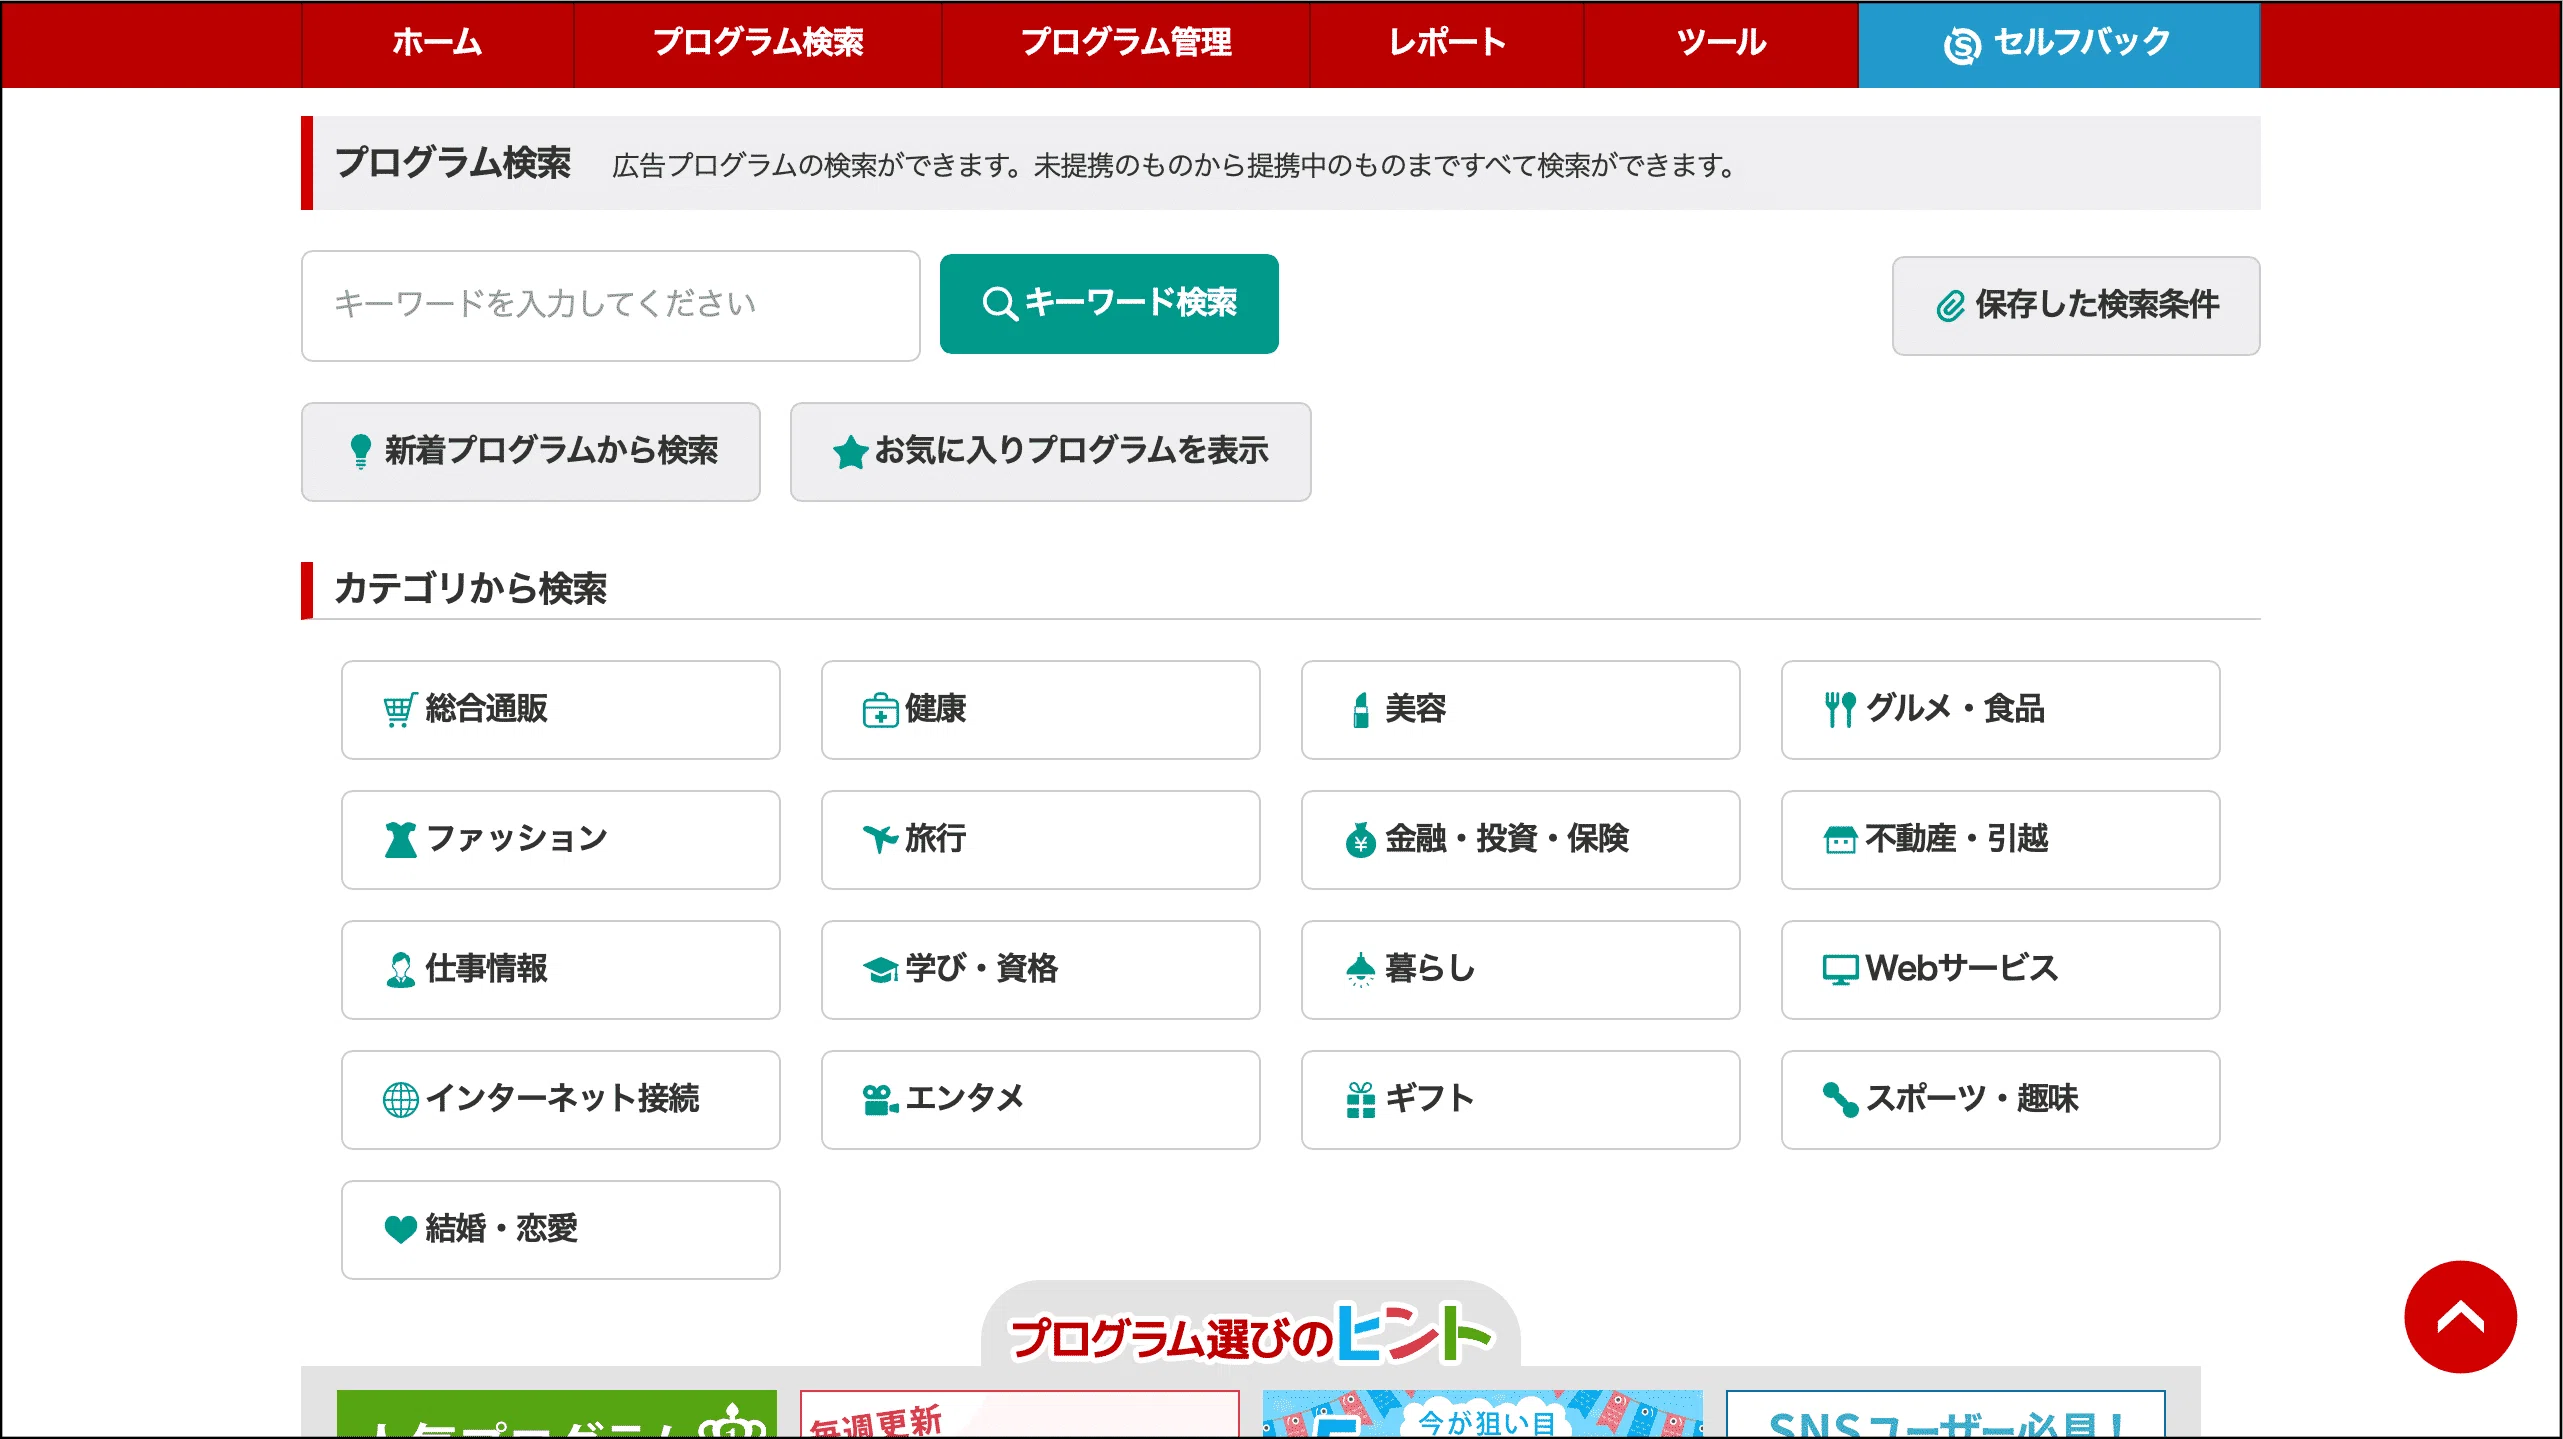2563x1439 pixels.
Task: Click the gift box icon for ギフト
Action: [1360, 1099]
